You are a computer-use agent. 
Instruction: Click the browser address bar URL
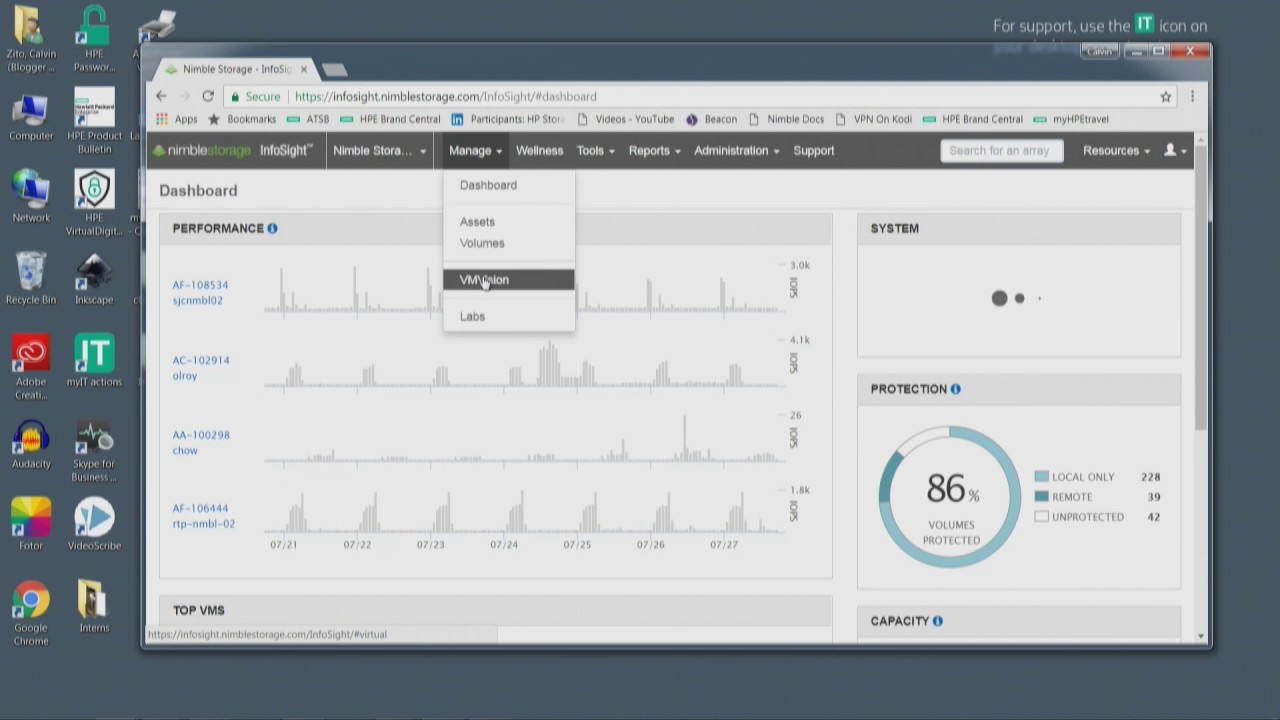pyautogui.click(x=445, y=96)
